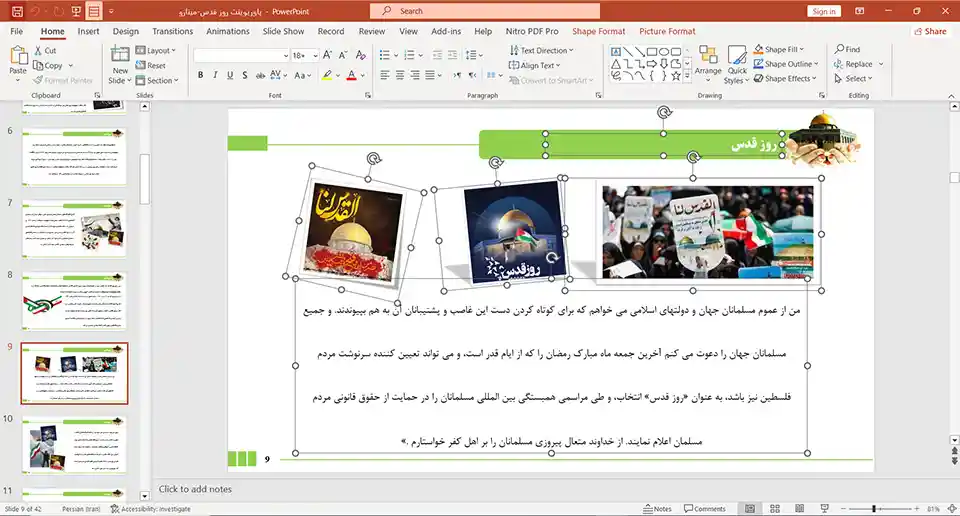Click the rotate handle above the left picture
The height and width of the screenshot is (516, 960).
coord(373,159)
